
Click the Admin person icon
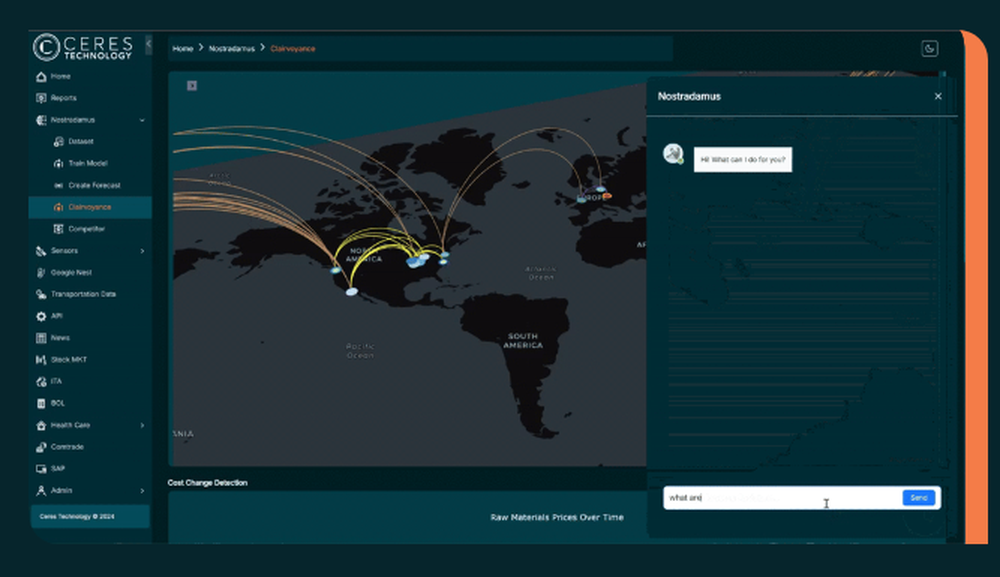coord(41,490)
